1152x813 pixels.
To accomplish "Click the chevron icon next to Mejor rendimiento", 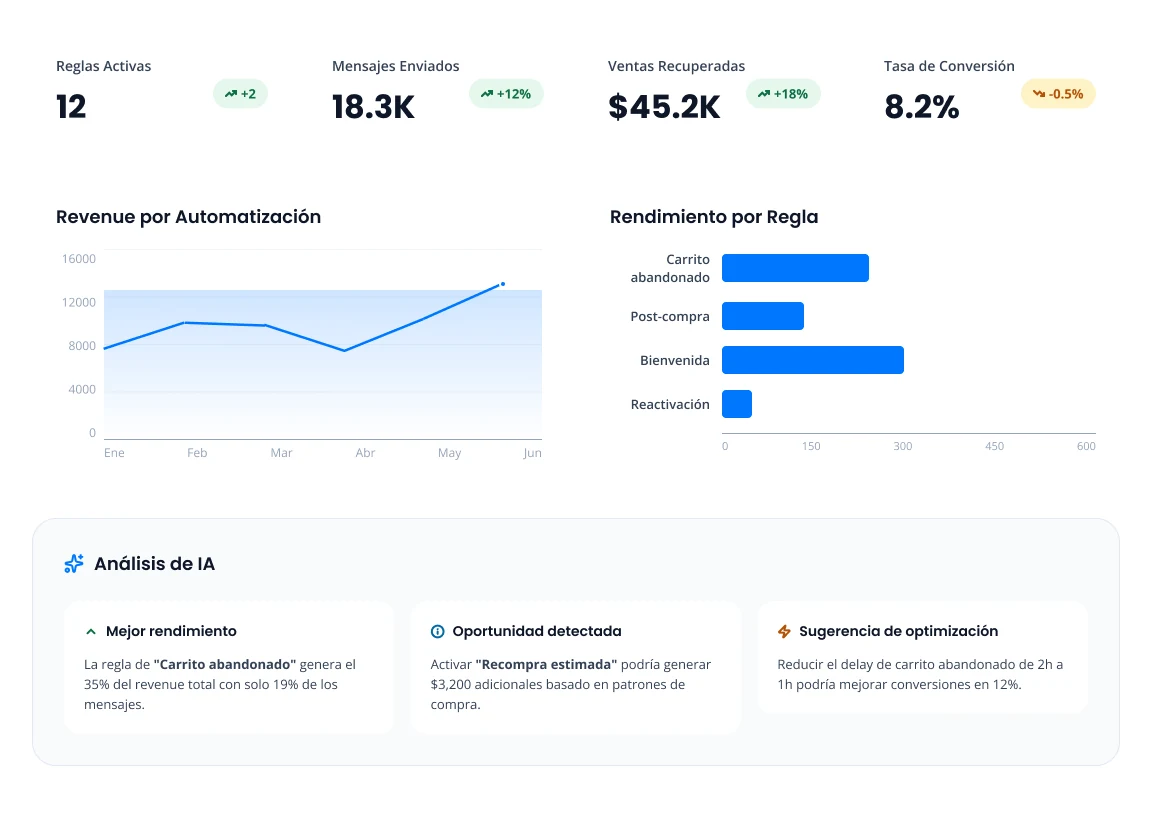I will point(90,632).
